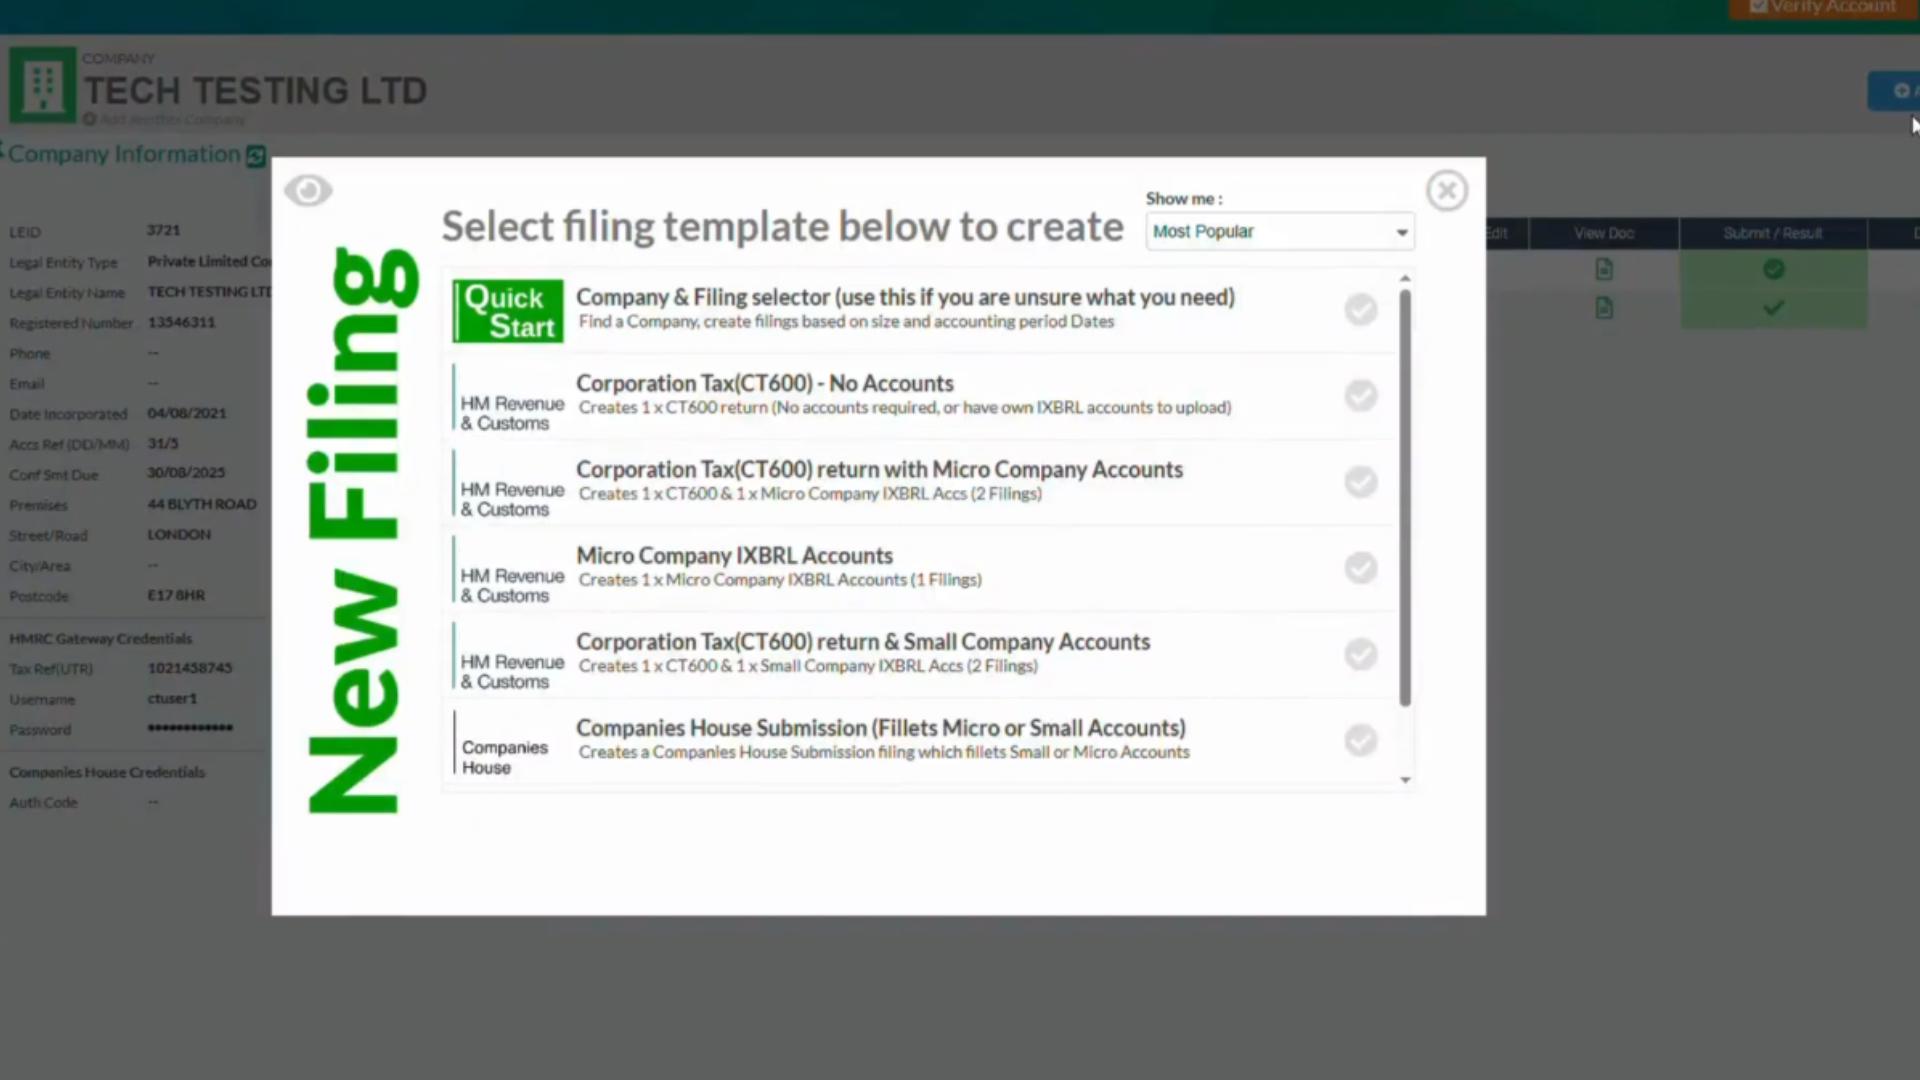Screen dimensions: 1920x1080
Task: Click the refresh icon beside Company Information
Action: click(255, 156)
